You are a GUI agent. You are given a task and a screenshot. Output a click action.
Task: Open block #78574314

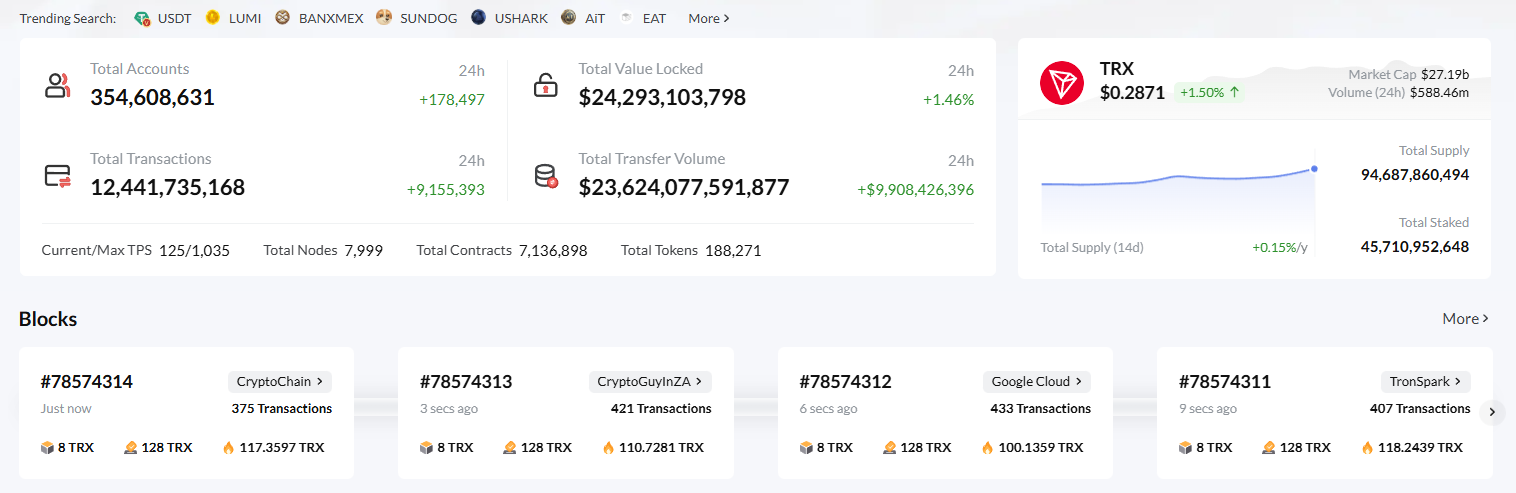87,382
